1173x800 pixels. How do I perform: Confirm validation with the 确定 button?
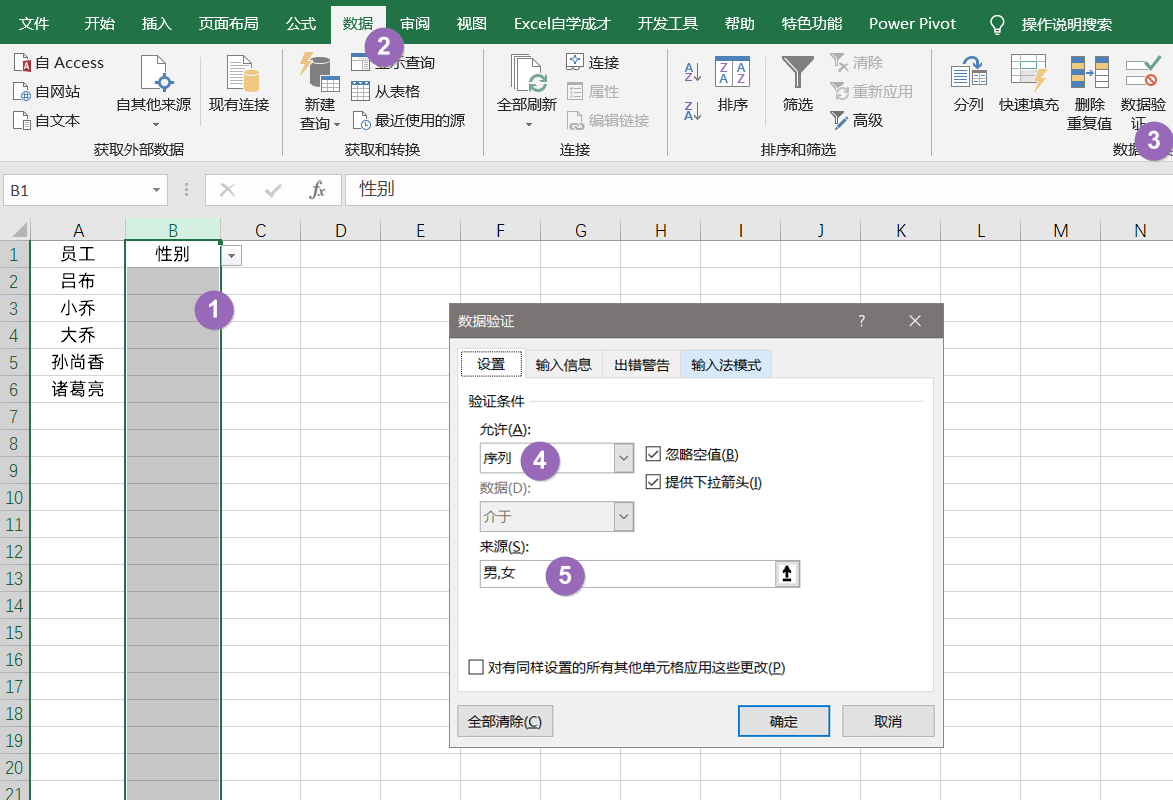point(783,720)
